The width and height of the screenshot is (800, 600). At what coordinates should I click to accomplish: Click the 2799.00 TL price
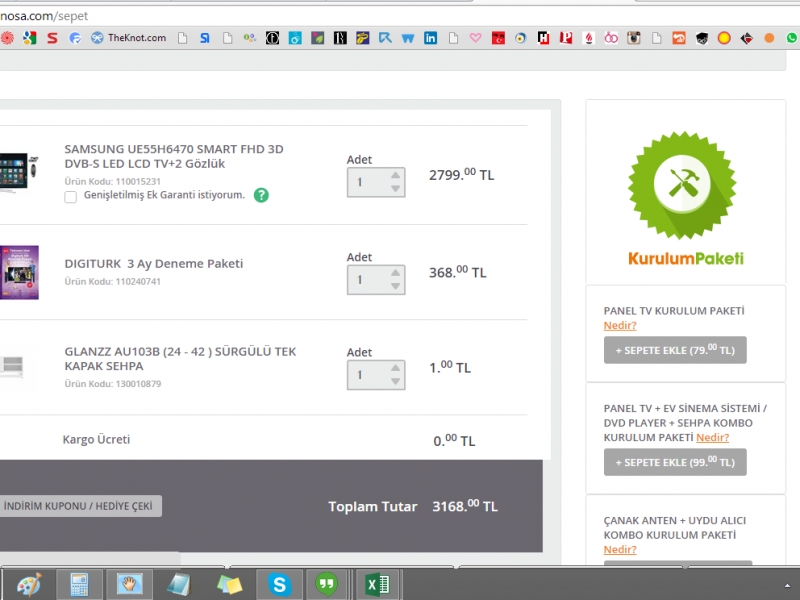click(461, 174)
